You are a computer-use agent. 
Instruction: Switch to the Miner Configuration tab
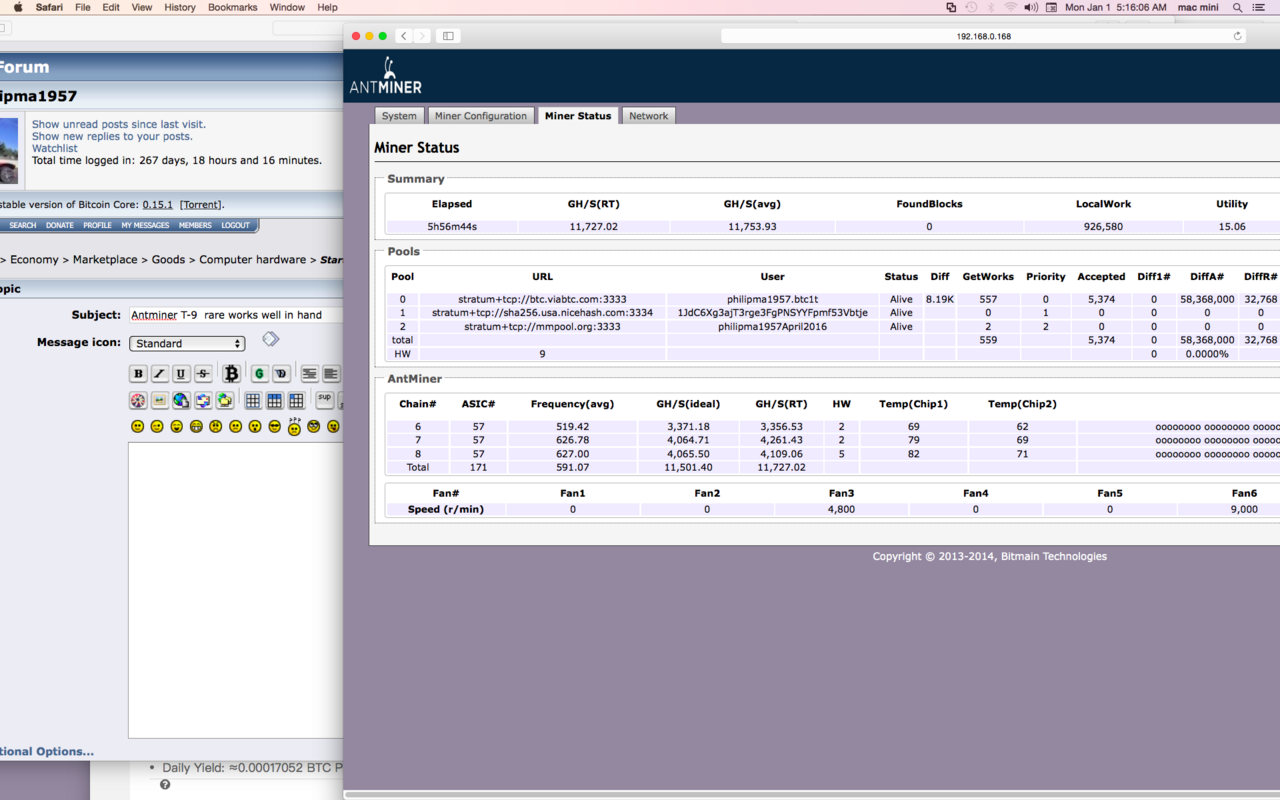coord(480,116)
